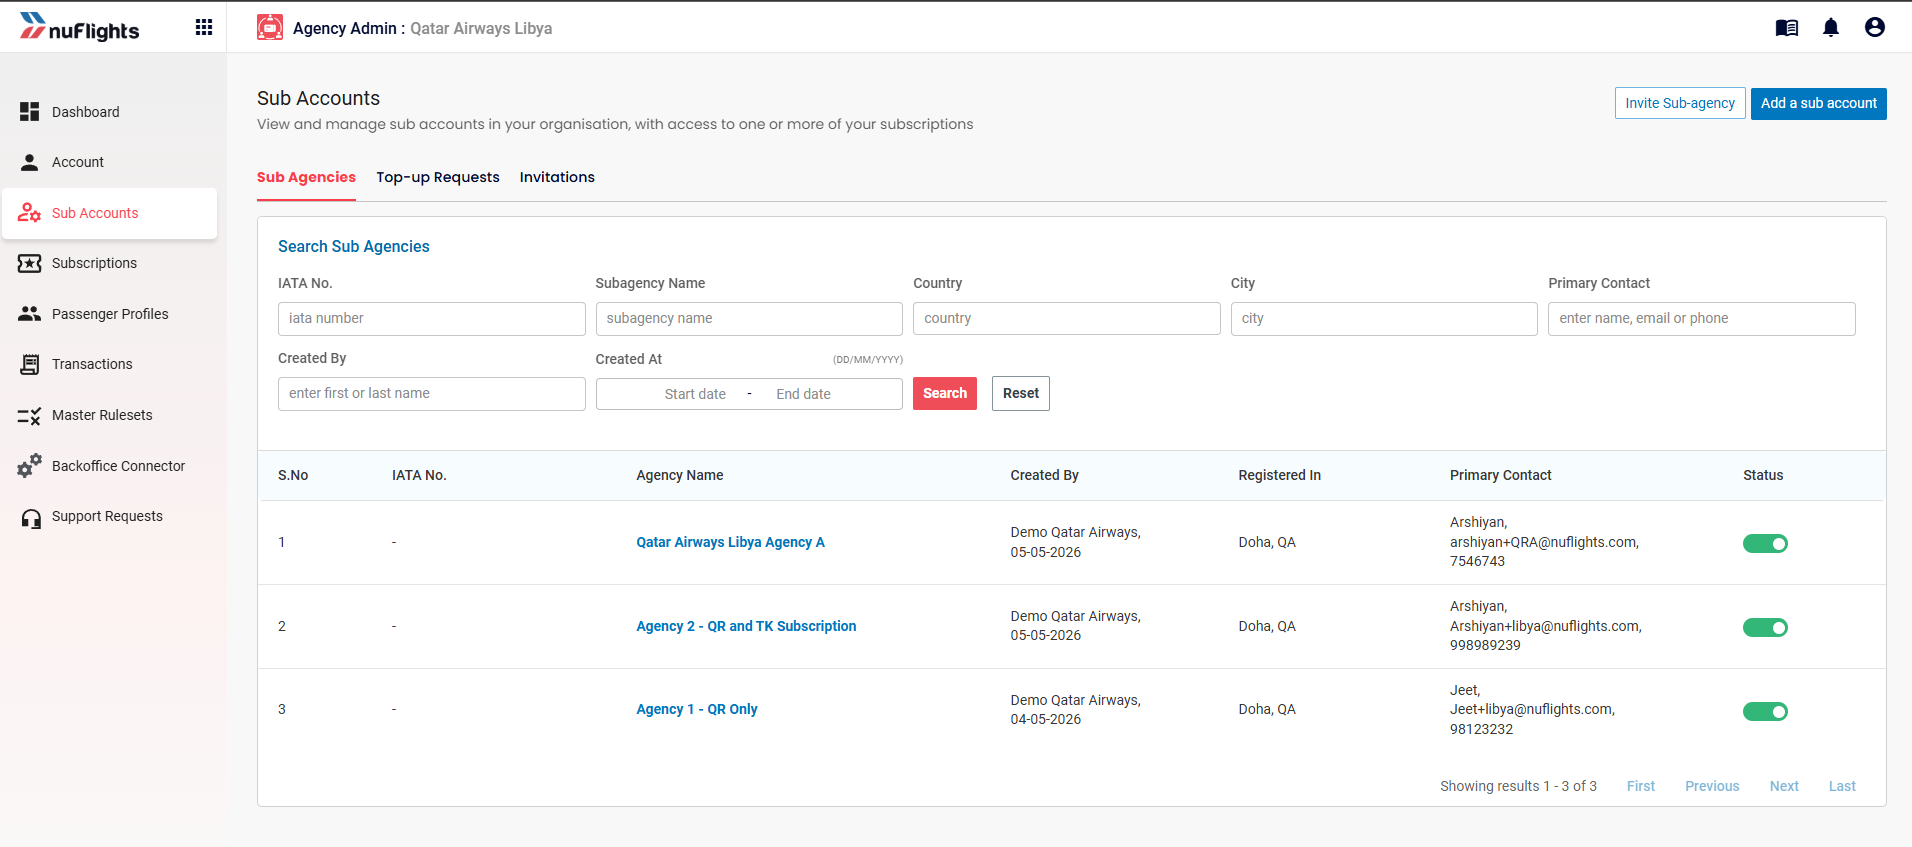Click the 'Showing results 1 - 3 of 3' text

1518,786
